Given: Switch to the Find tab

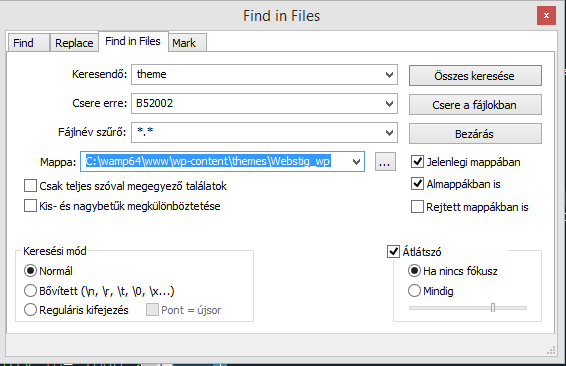Looking at the screenshot, I should [29, 43].
